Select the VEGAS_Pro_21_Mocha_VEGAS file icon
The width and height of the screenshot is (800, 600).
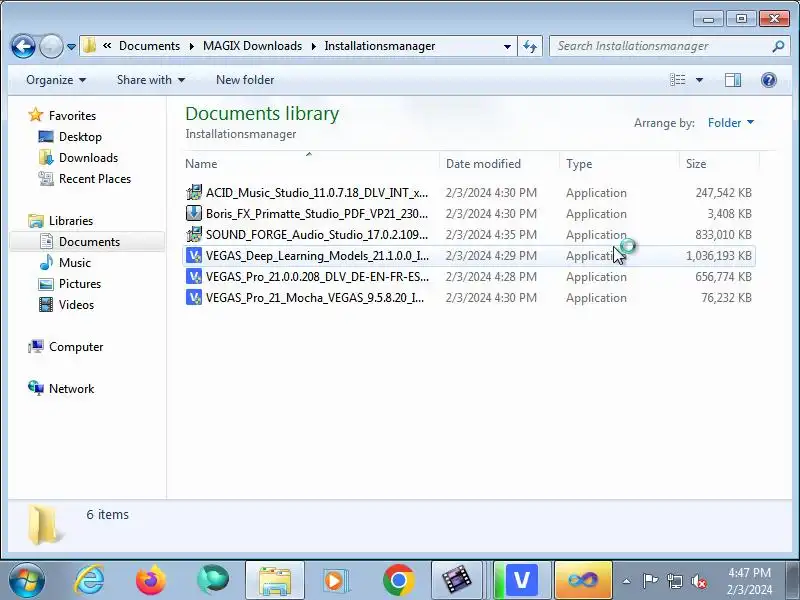click(194, 297)
